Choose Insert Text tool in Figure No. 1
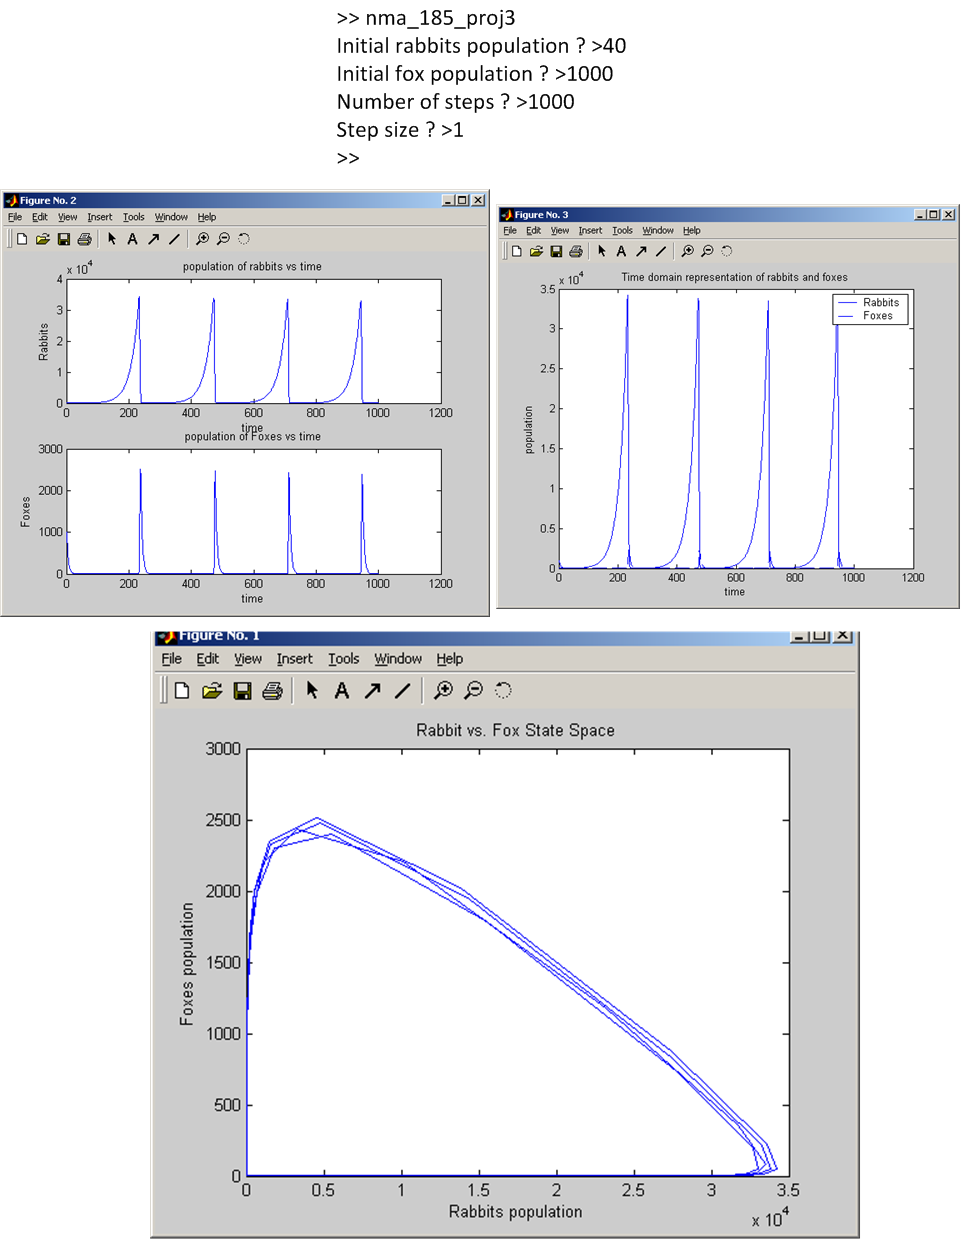The height and width of the screenshot is (1240, 961). point(342,691)
